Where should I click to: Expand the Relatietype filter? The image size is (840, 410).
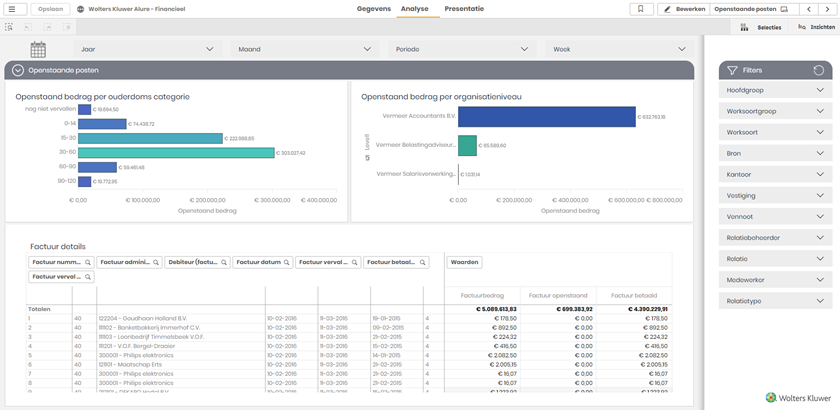[x=775, y=301]
